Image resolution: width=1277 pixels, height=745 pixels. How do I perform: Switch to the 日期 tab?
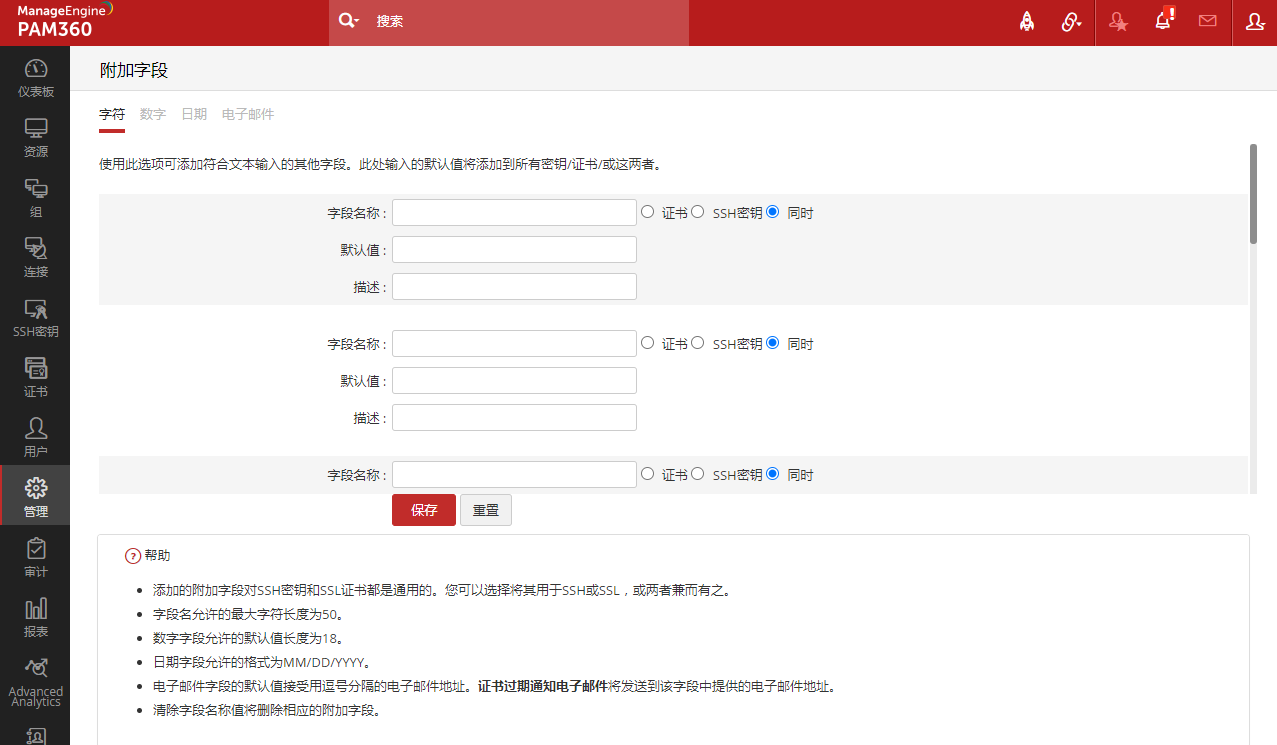194,114
